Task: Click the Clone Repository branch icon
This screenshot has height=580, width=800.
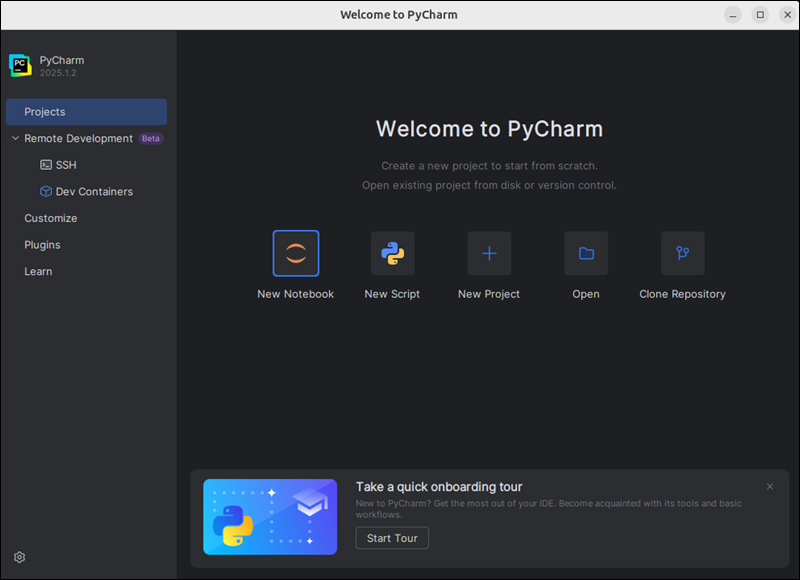Action: coord(683,254)
